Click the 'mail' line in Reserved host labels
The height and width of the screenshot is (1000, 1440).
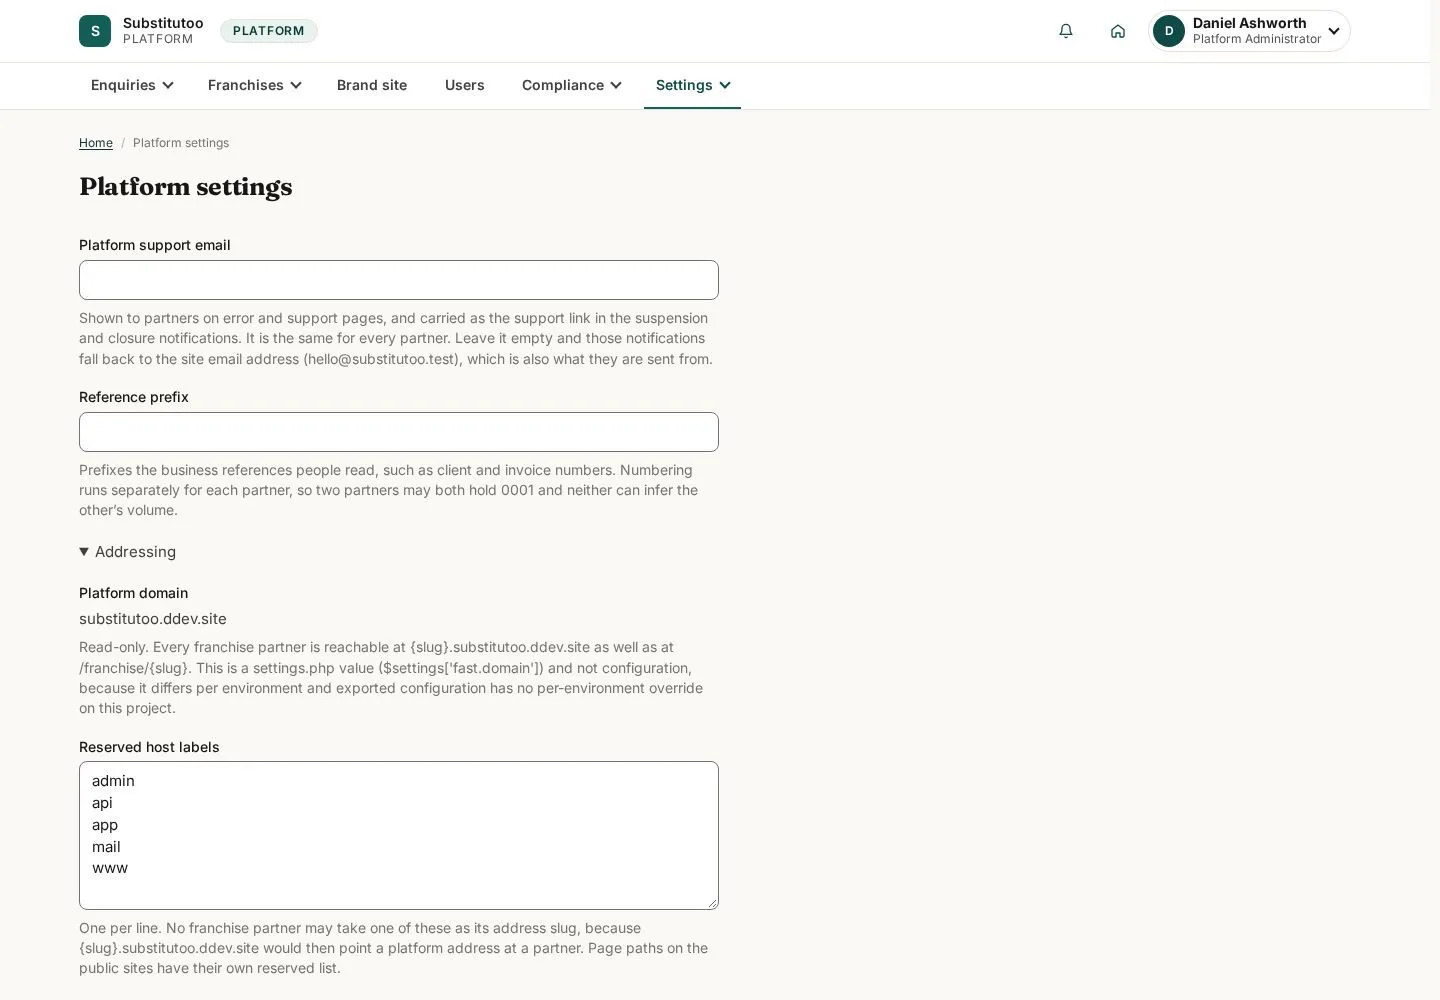pyautogui.click(x=106, y=847)
